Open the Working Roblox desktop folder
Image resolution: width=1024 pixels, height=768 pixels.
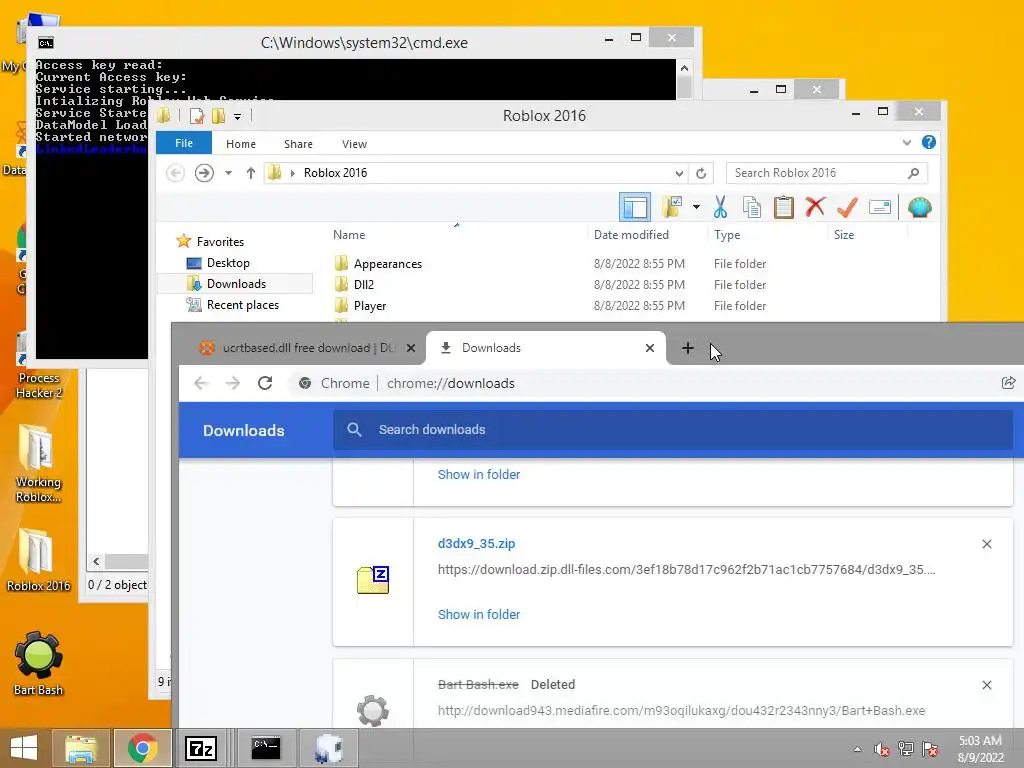coord(38,464)
